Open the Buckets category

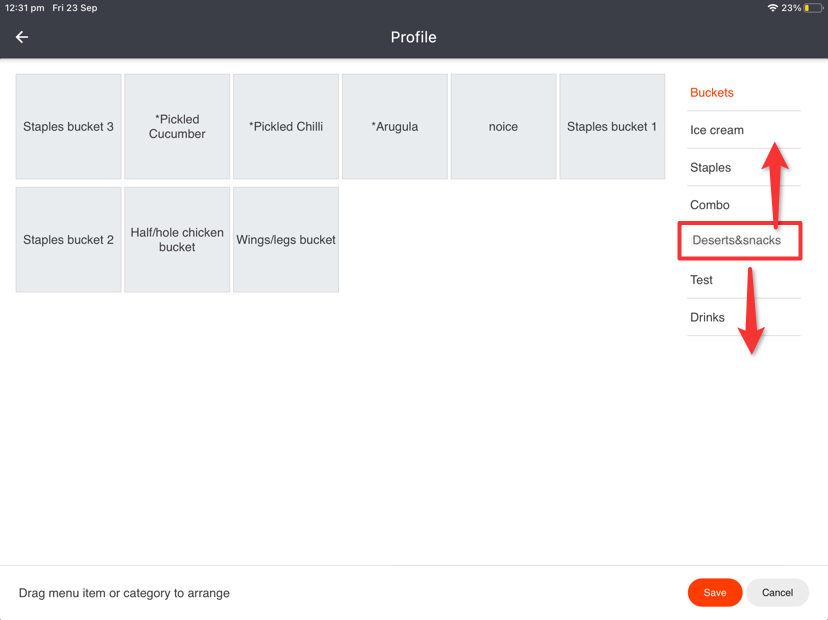point(712,93)
